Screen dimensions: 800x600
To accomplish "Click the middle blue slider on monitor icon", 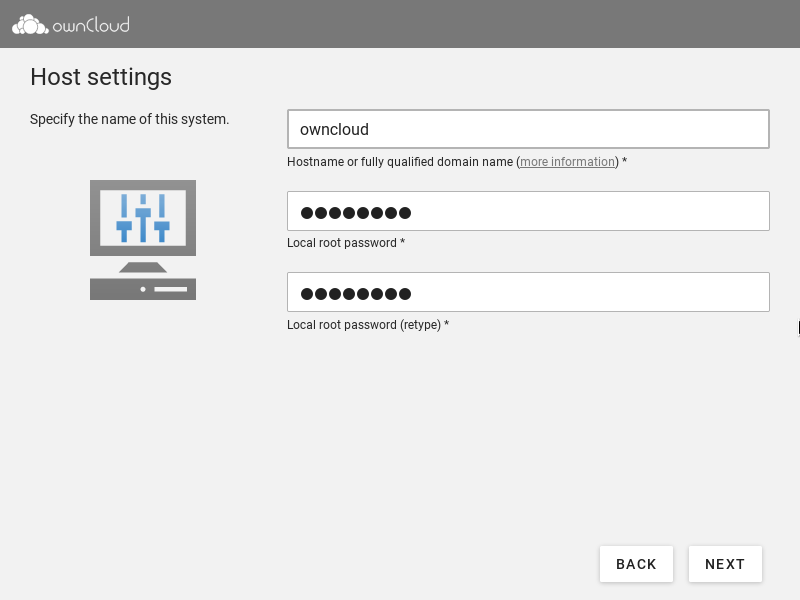I will click(143, 218).
